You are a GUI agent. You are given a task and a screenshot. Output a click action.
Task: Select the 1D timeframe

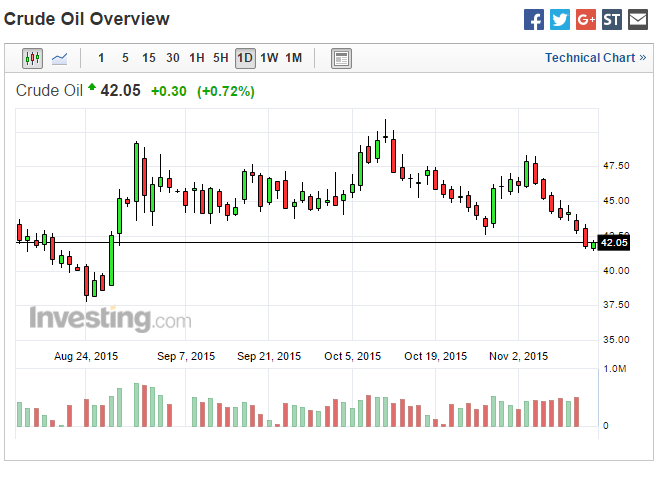[245, 58]
